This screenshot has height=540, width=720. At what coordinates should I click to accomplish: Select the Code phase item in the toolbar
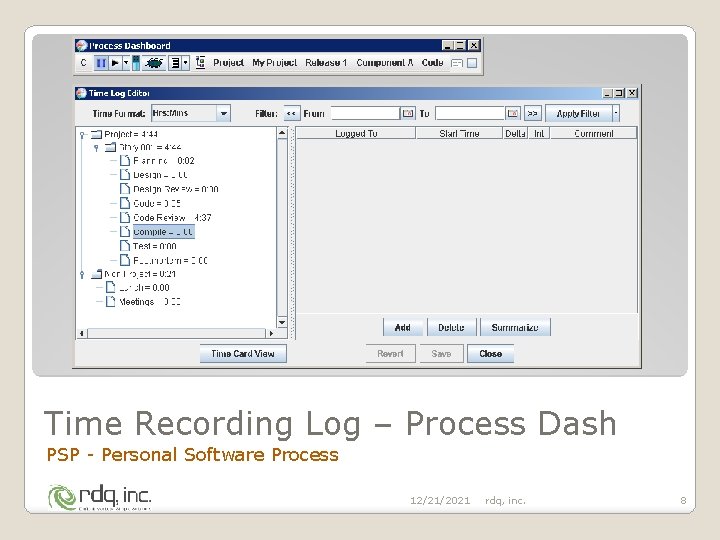click(x=432, y=63)
